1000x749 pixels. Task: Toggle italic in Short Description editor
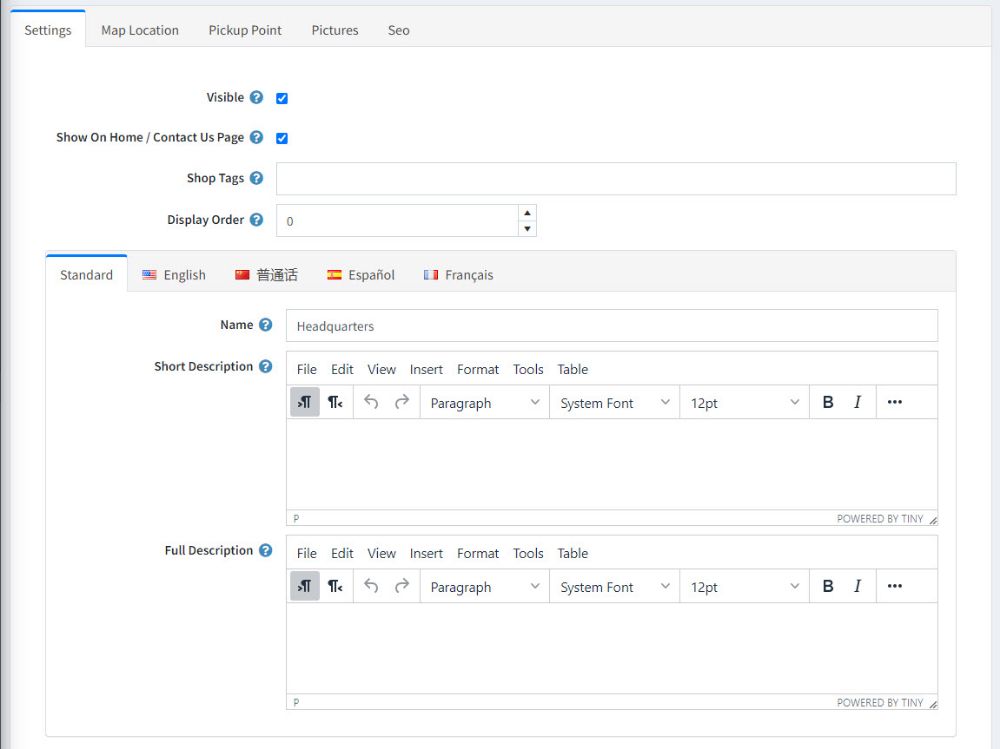(x=858, y=402)
